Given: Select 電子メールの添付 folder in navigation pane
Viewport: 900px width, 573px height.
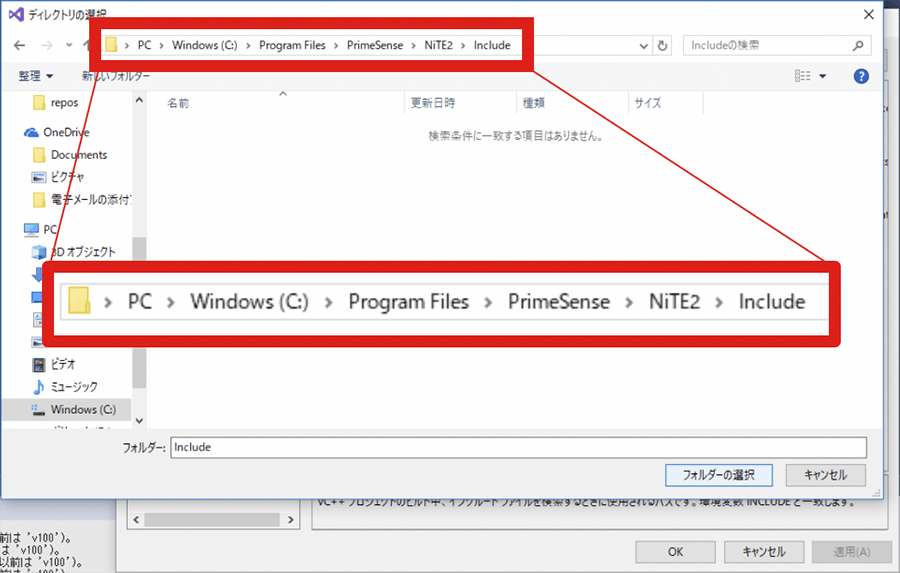Looking at the screenshot, I should (82, 199).
